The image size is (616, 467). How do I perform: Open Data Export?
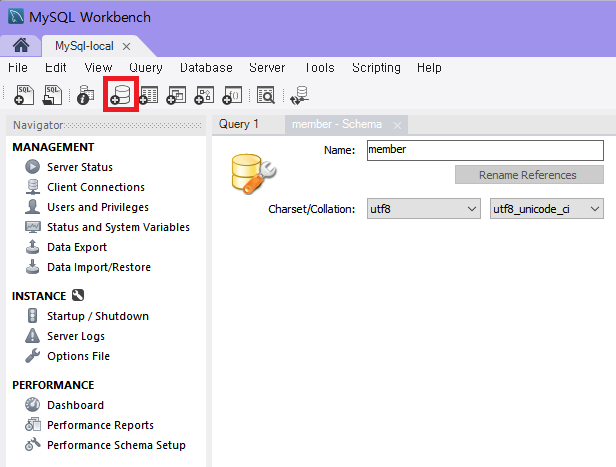pos(77,247)
